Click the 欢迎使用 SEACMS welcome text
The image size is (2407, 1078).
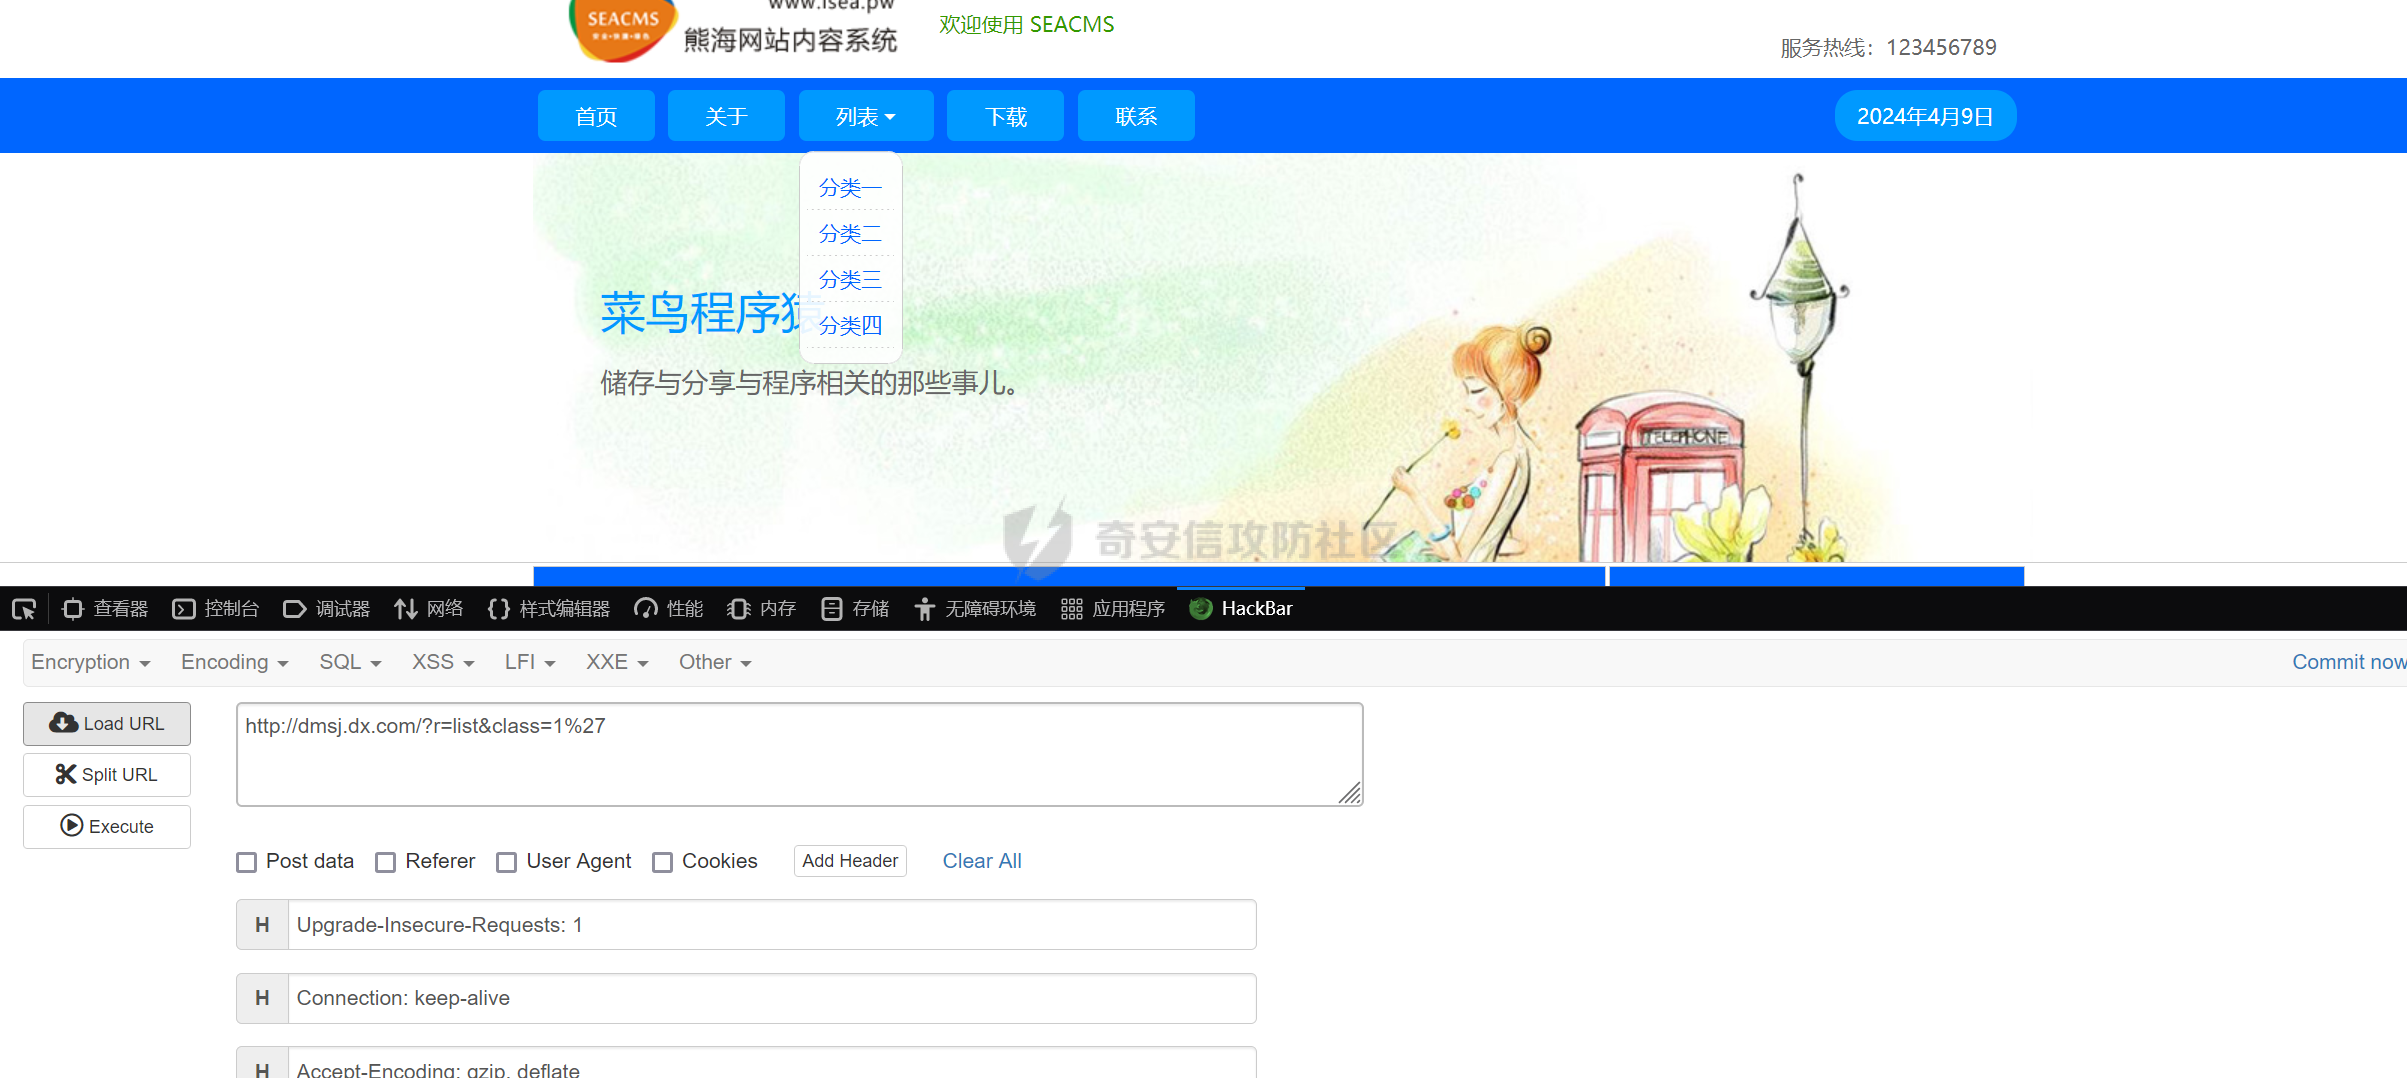point(1026,25)
